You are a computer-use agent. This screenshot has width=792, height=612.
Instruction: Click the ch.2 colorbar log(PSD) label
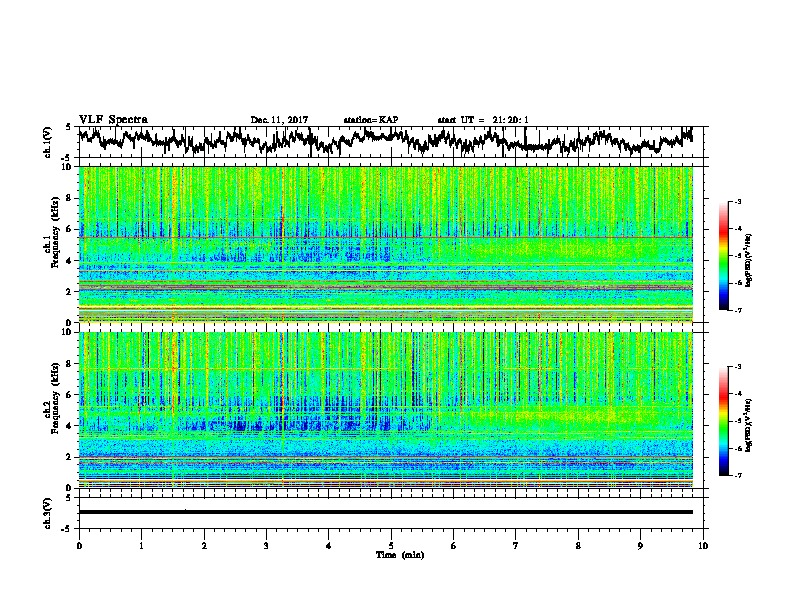coord(748,425)
